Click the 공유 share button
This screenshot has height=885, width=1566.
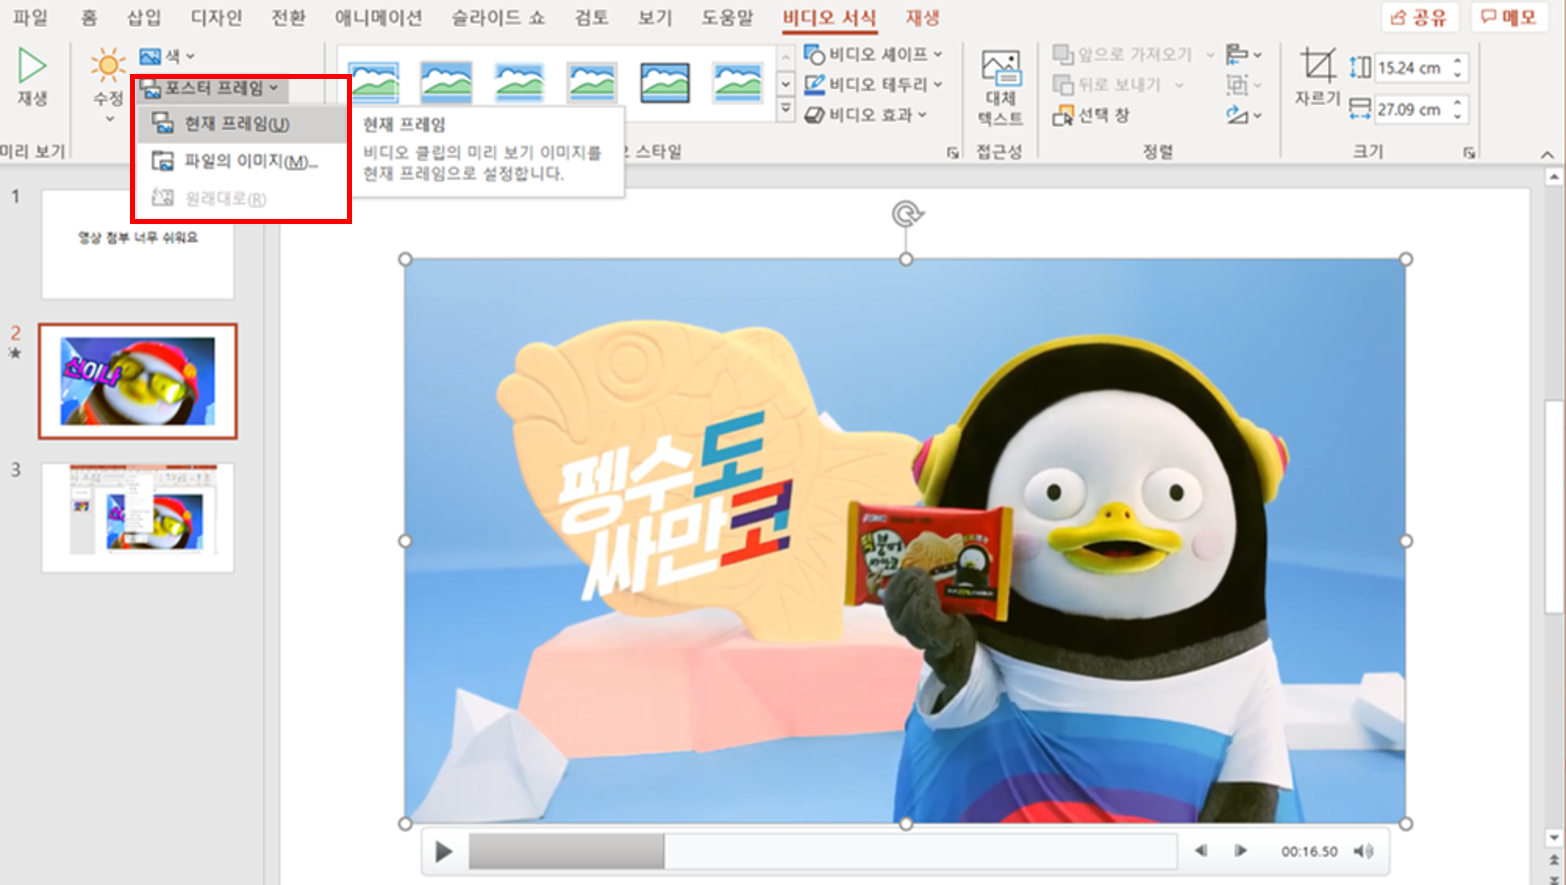pos(1420,17)
